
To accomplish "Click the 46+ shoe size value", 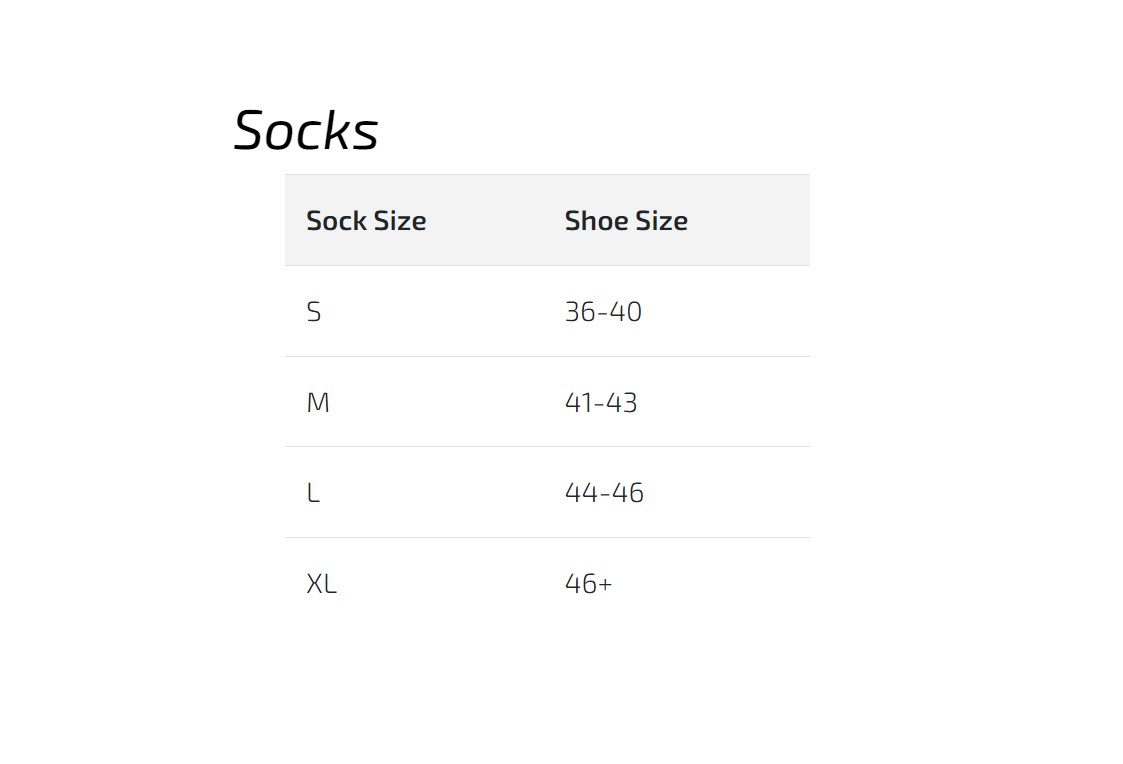I will click(x=588, y=584).
